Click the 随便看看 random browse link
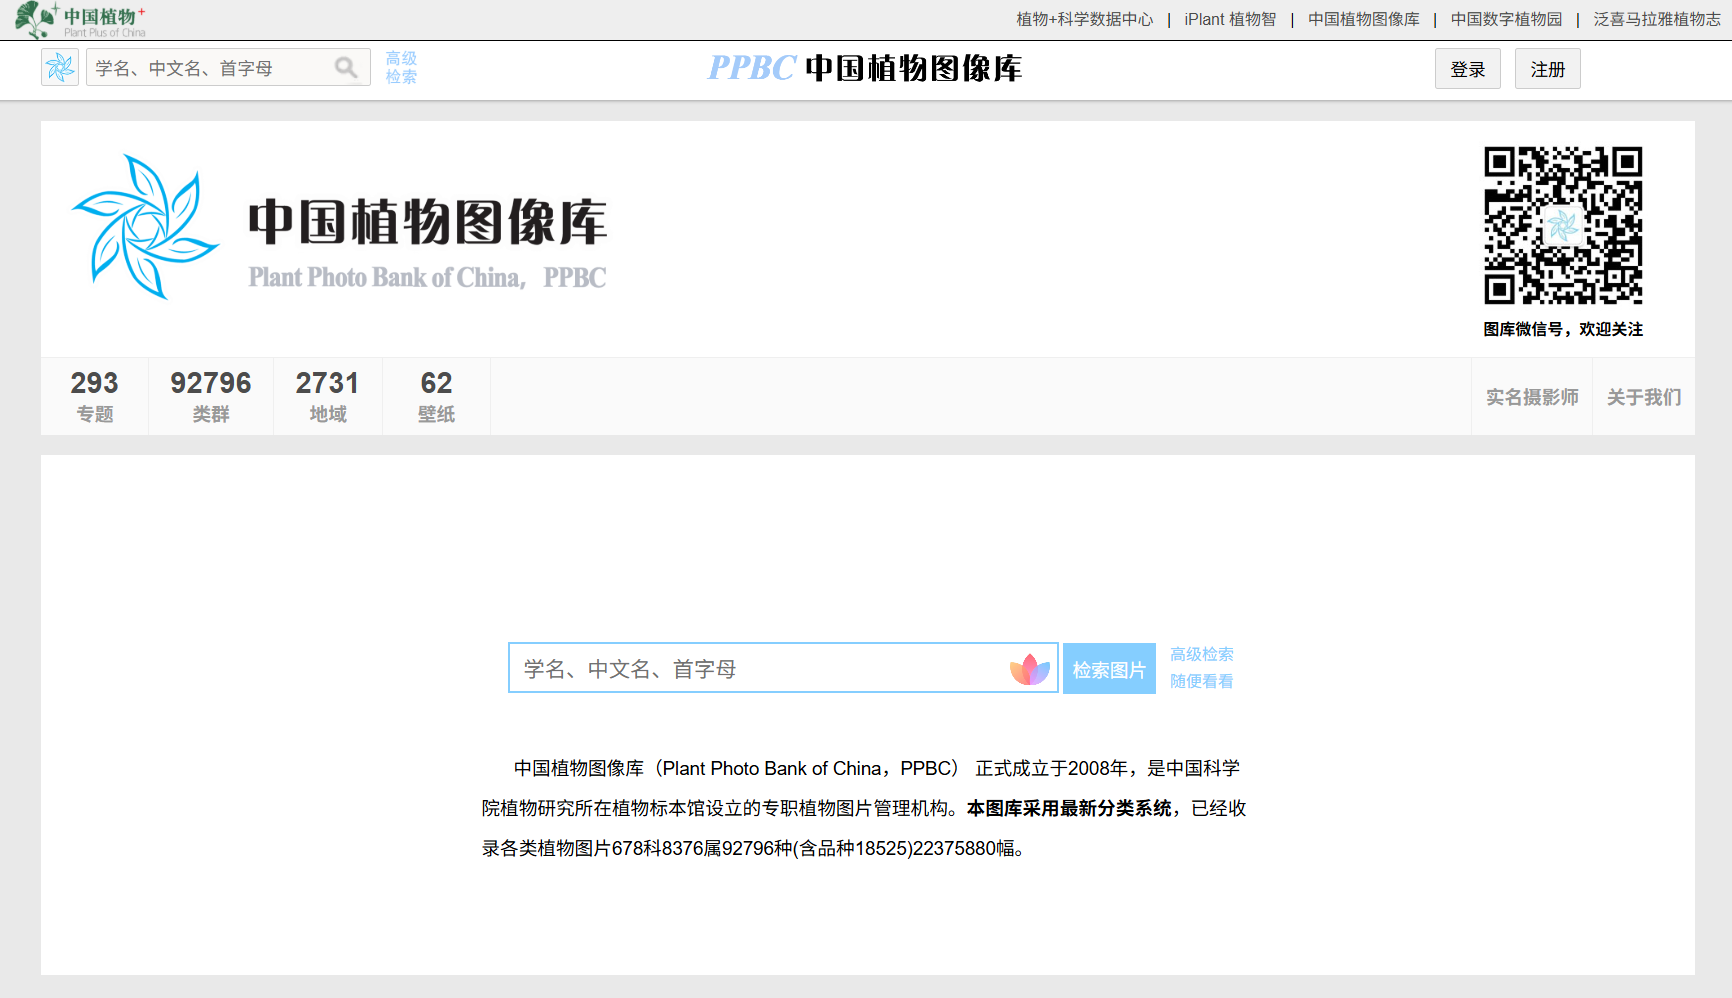Screen dimensions: 1732x998 (x=1201, y=681)
